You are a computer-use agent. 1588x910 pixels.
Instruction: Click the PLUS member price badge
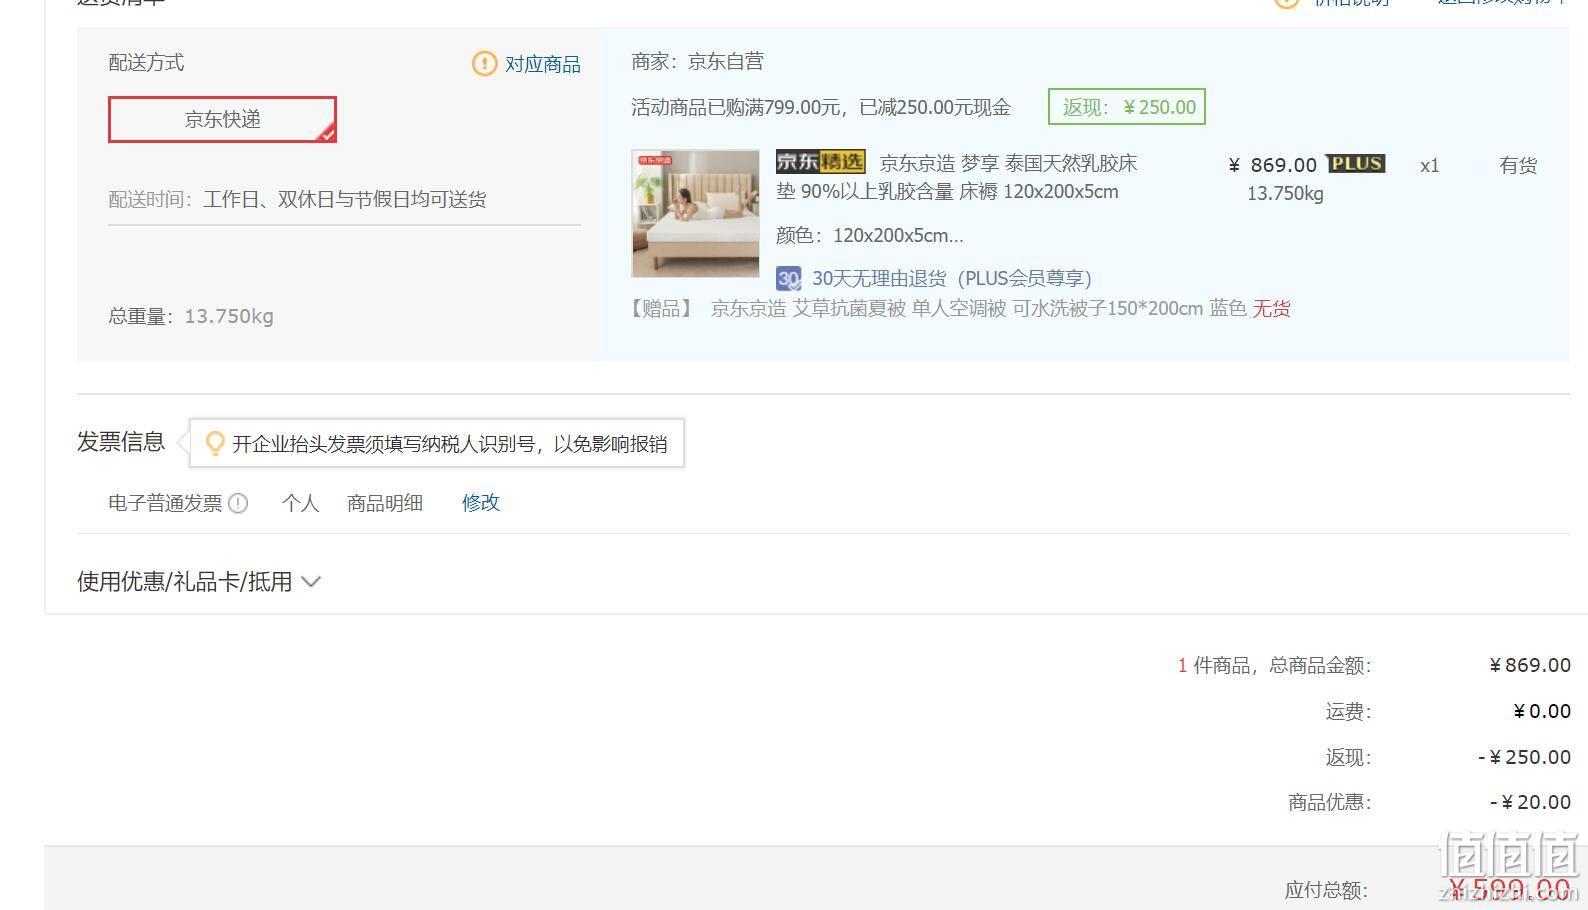pos(1356,164)
